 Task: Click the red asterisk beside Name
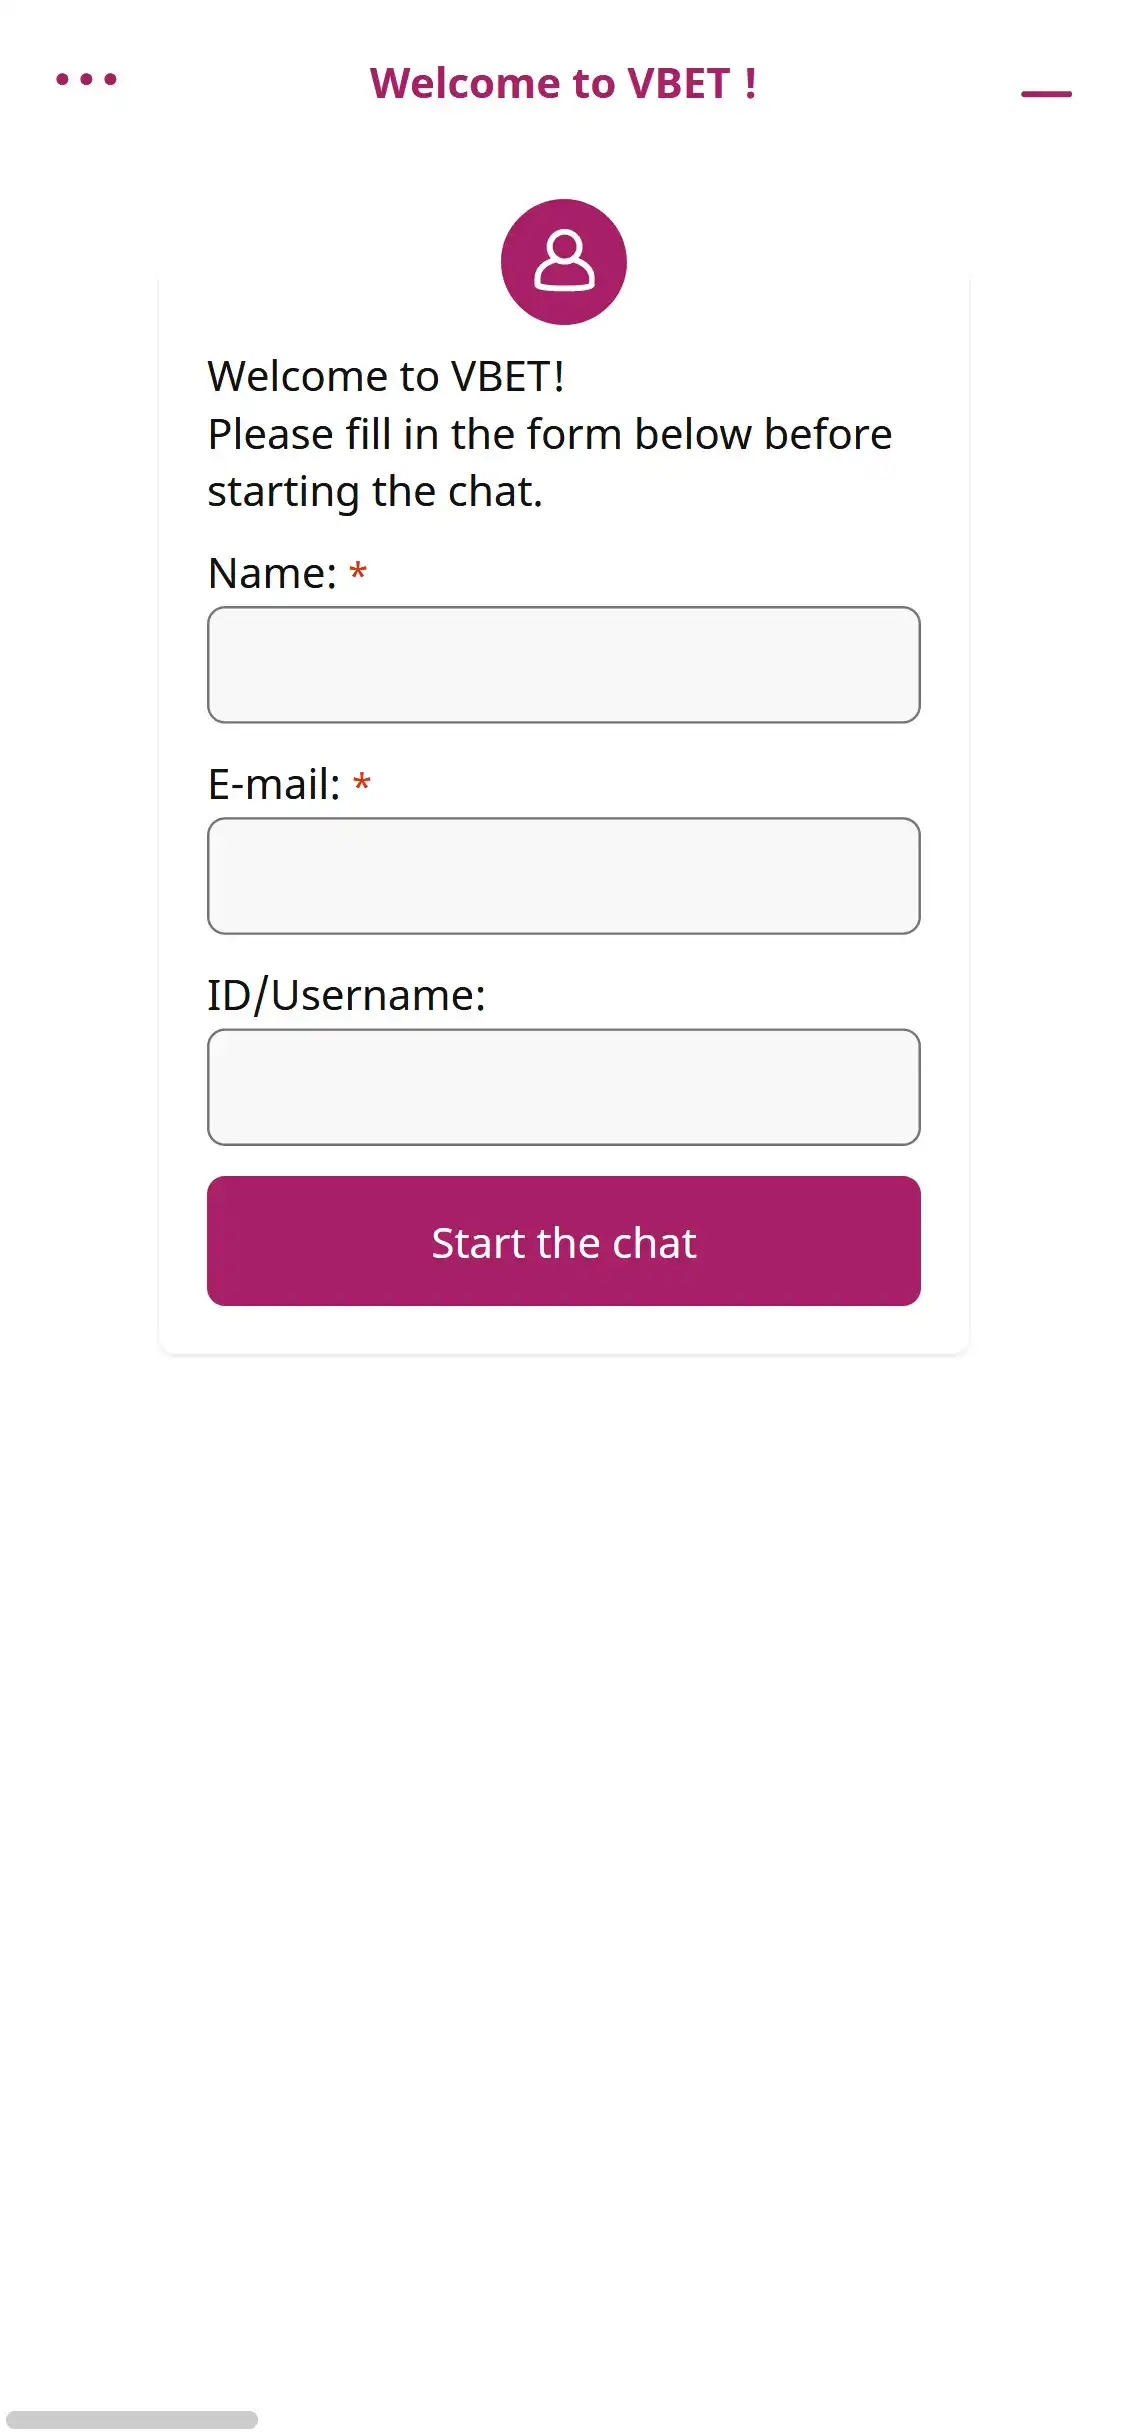tap(358, 573)
